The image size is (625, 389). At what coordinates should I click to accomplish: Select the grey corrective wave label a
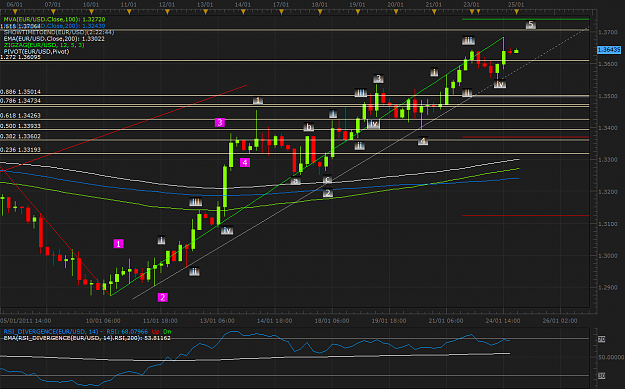[295, 181]
